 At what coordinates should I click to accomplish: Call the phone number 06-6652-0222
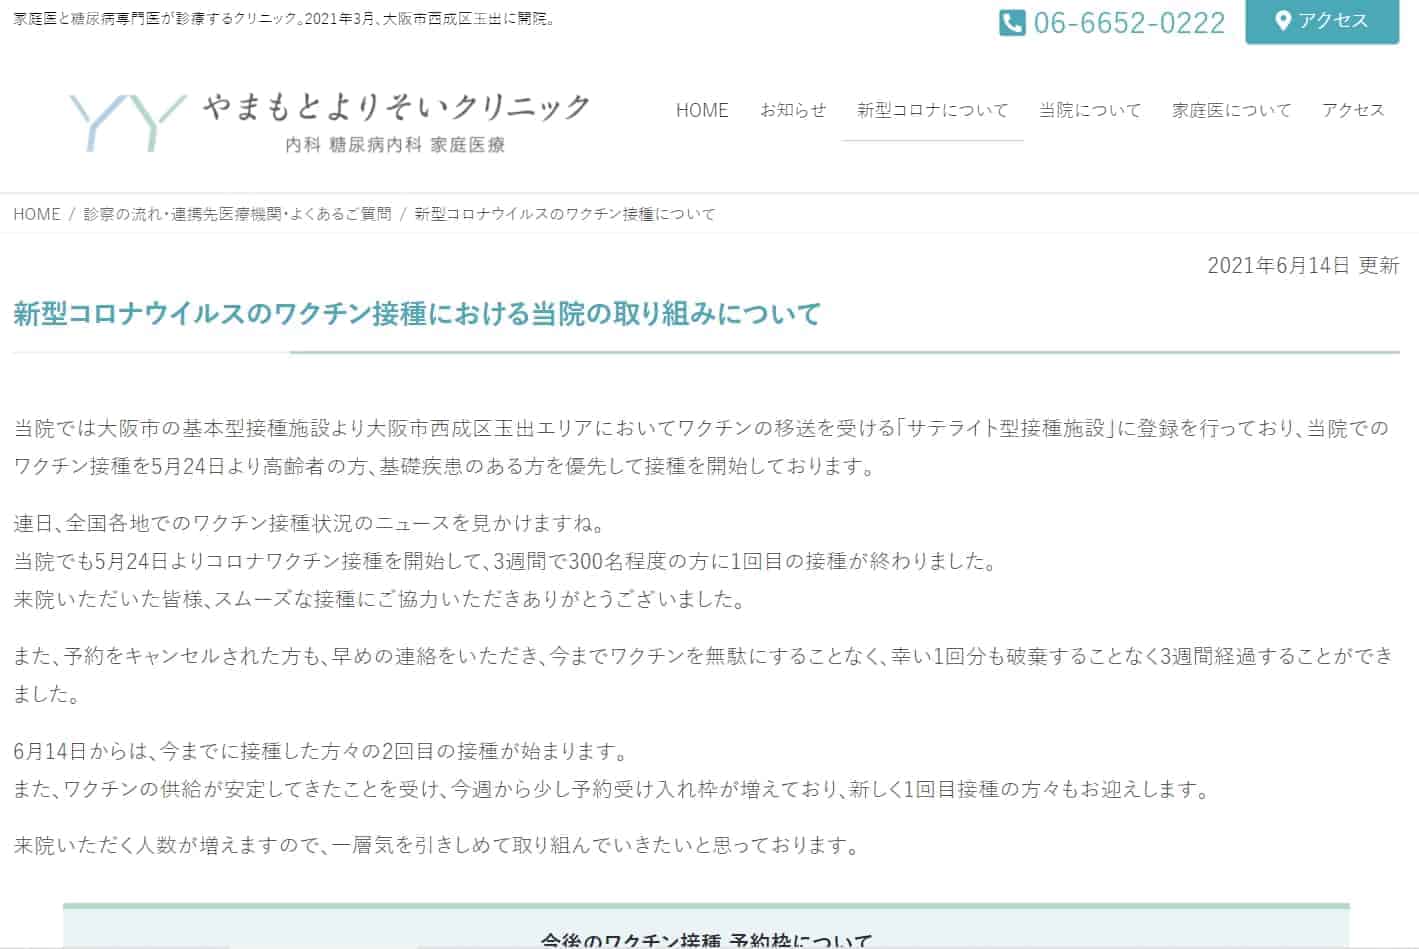coord(1129,22)
